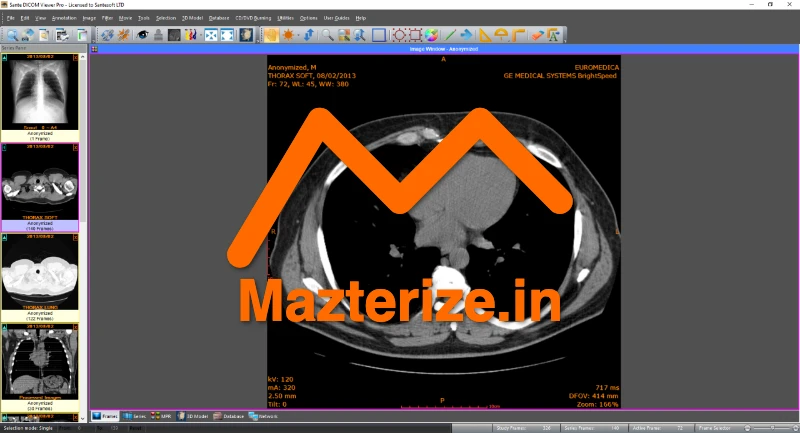
Task: Select the orange corner angle tool
Action: (x=518, y=35)
